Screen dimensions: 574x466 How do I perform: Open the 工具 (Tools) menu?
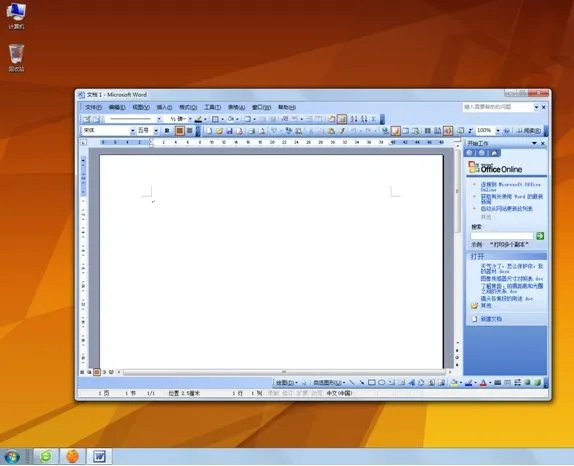212,107
